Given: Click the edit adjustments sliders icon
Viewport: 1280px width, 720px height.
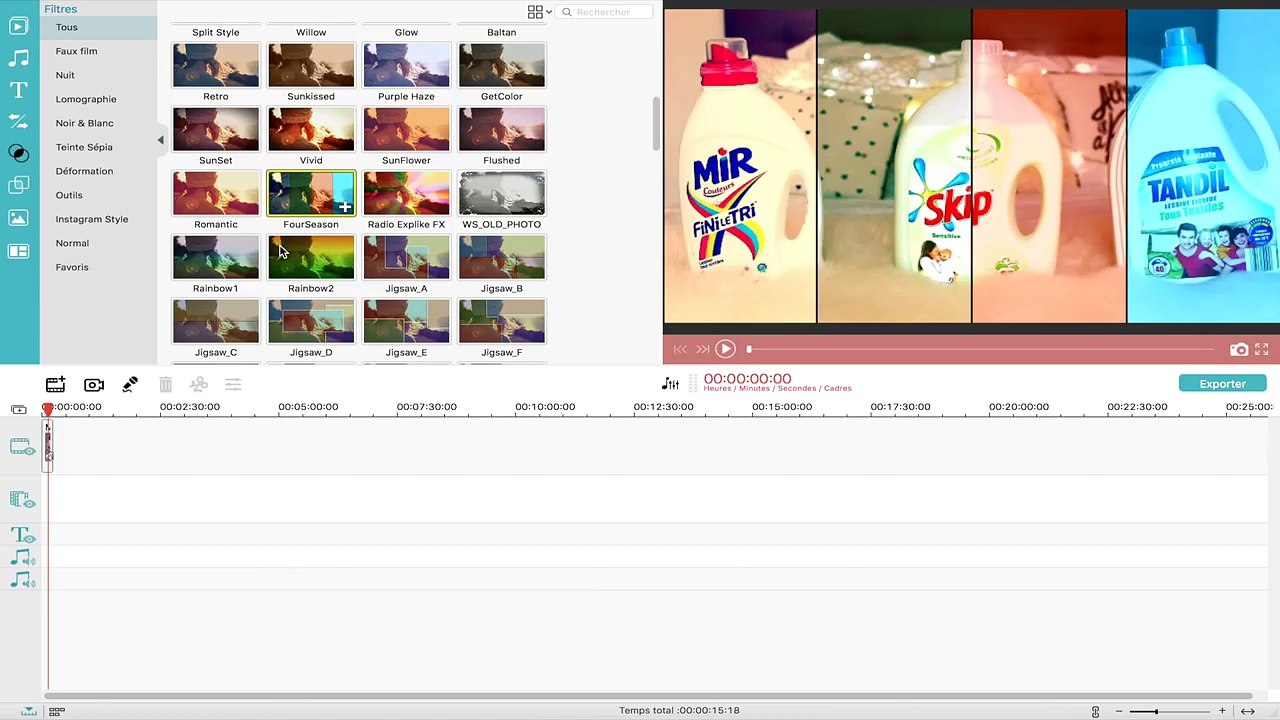Looking at the screenshot, I should (233, 384).
